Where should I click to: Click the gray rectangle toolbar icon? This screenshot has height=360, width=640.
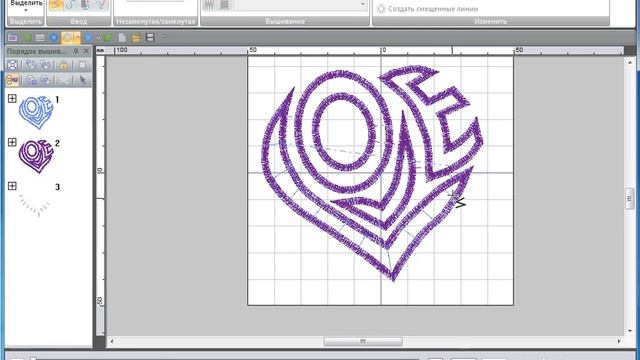coord(40,38)
